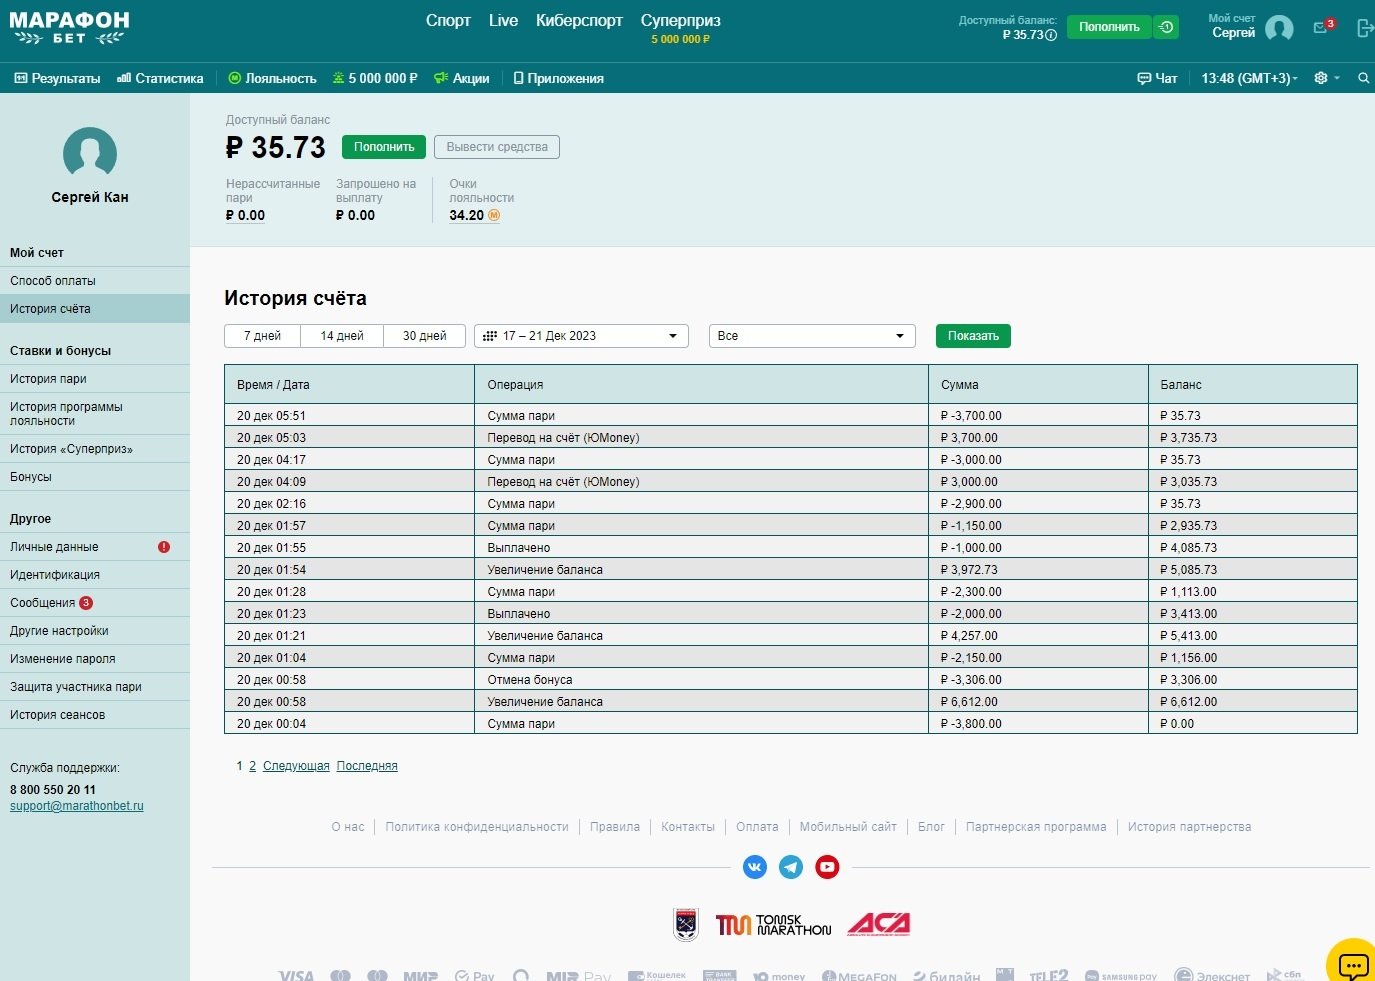Select the 7 дней period filter
Image resolution: width=1375 pixels, height=981 pixels.
pos(262,336)
